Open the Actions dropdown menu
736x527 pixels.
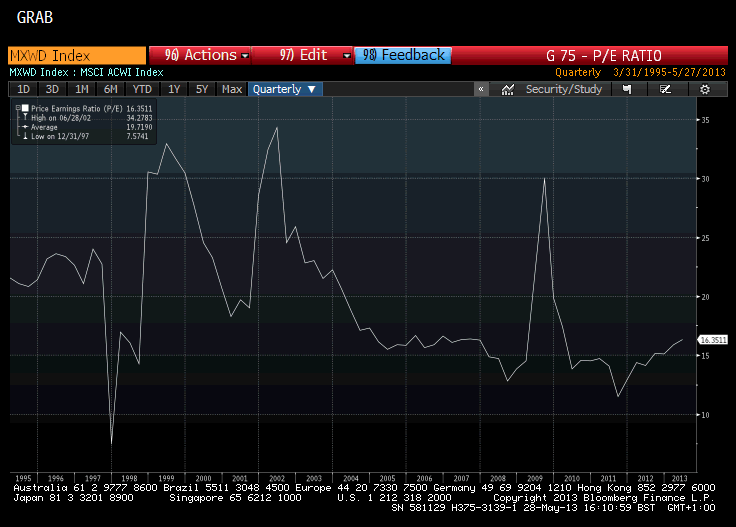(199, 56)
